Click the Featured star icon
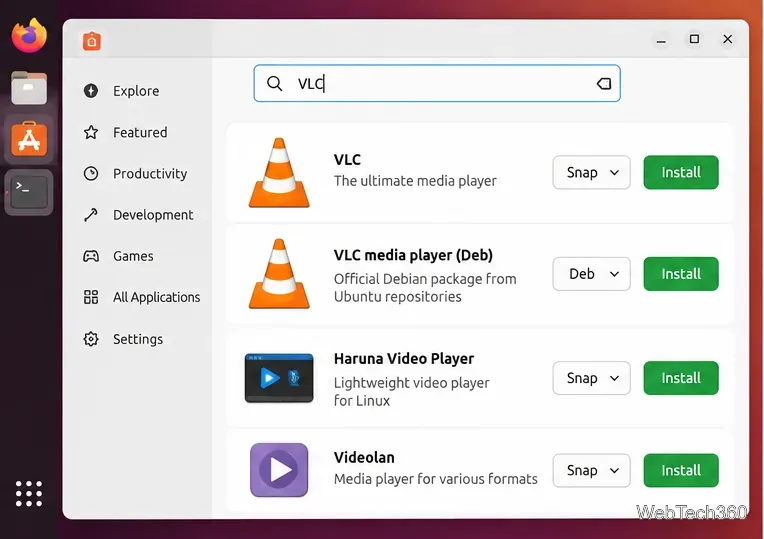 click(x=91, y=132)
